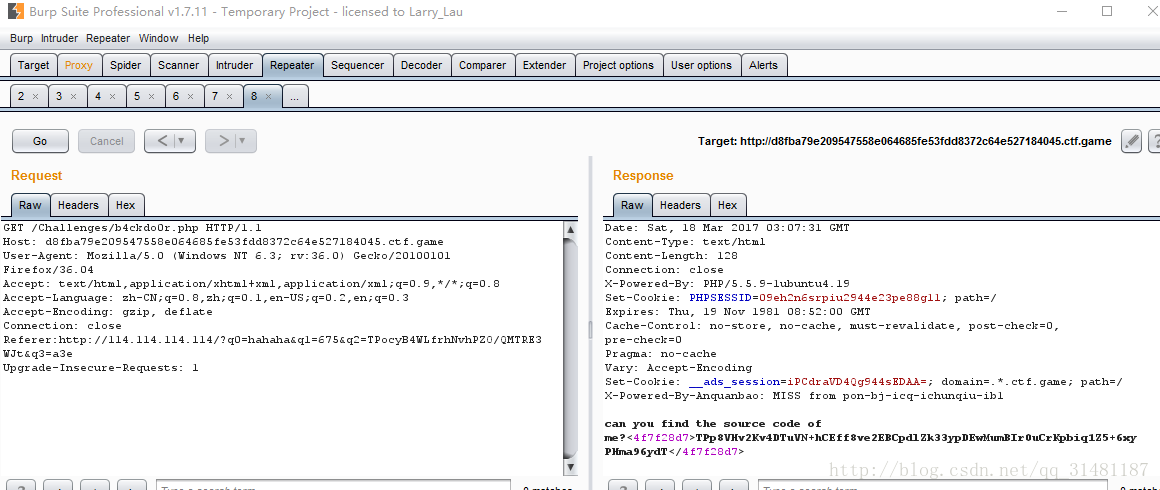Close repeater tab 4 with its x
The height and width of the screenshot is (490, 1160).
point(112,97)
